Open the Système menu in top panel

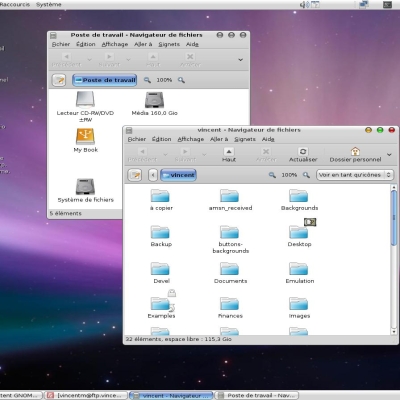coord(49,4)
